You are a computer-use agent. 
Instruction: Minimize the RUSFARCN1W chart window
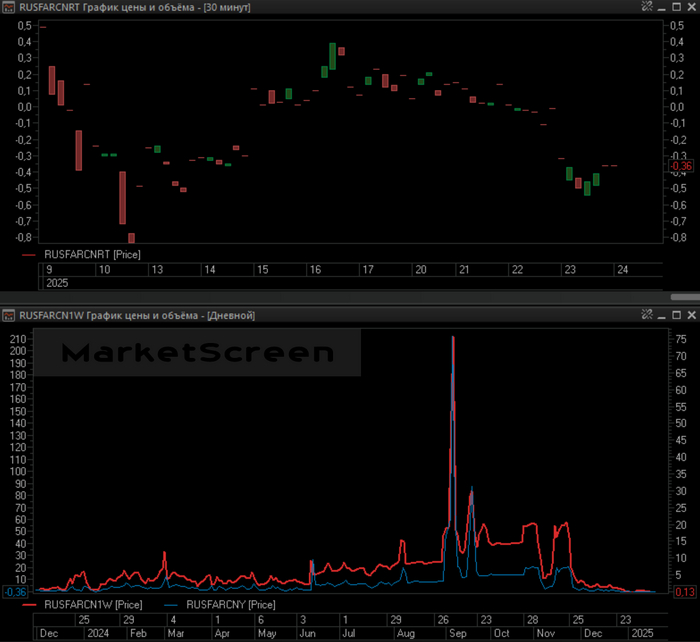(x=662, y=316)
